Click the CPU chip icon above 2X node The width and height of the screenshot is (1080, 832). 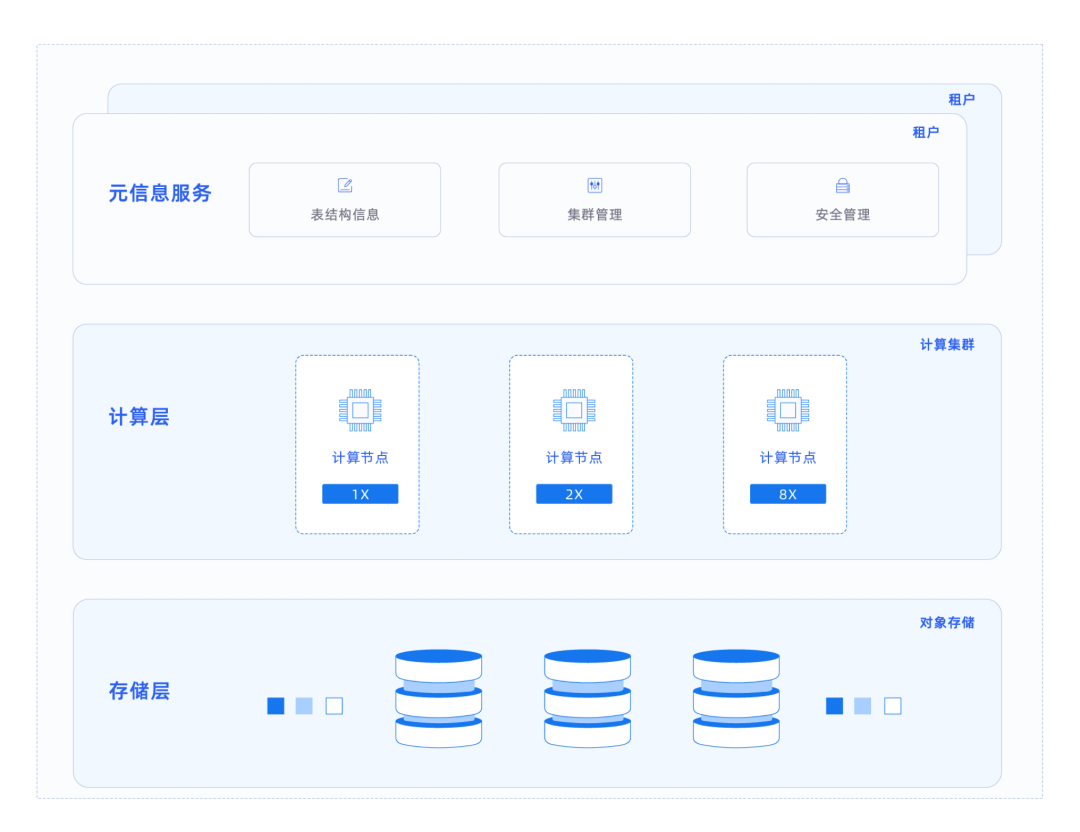pyautogui.click(x=574, y=410)
